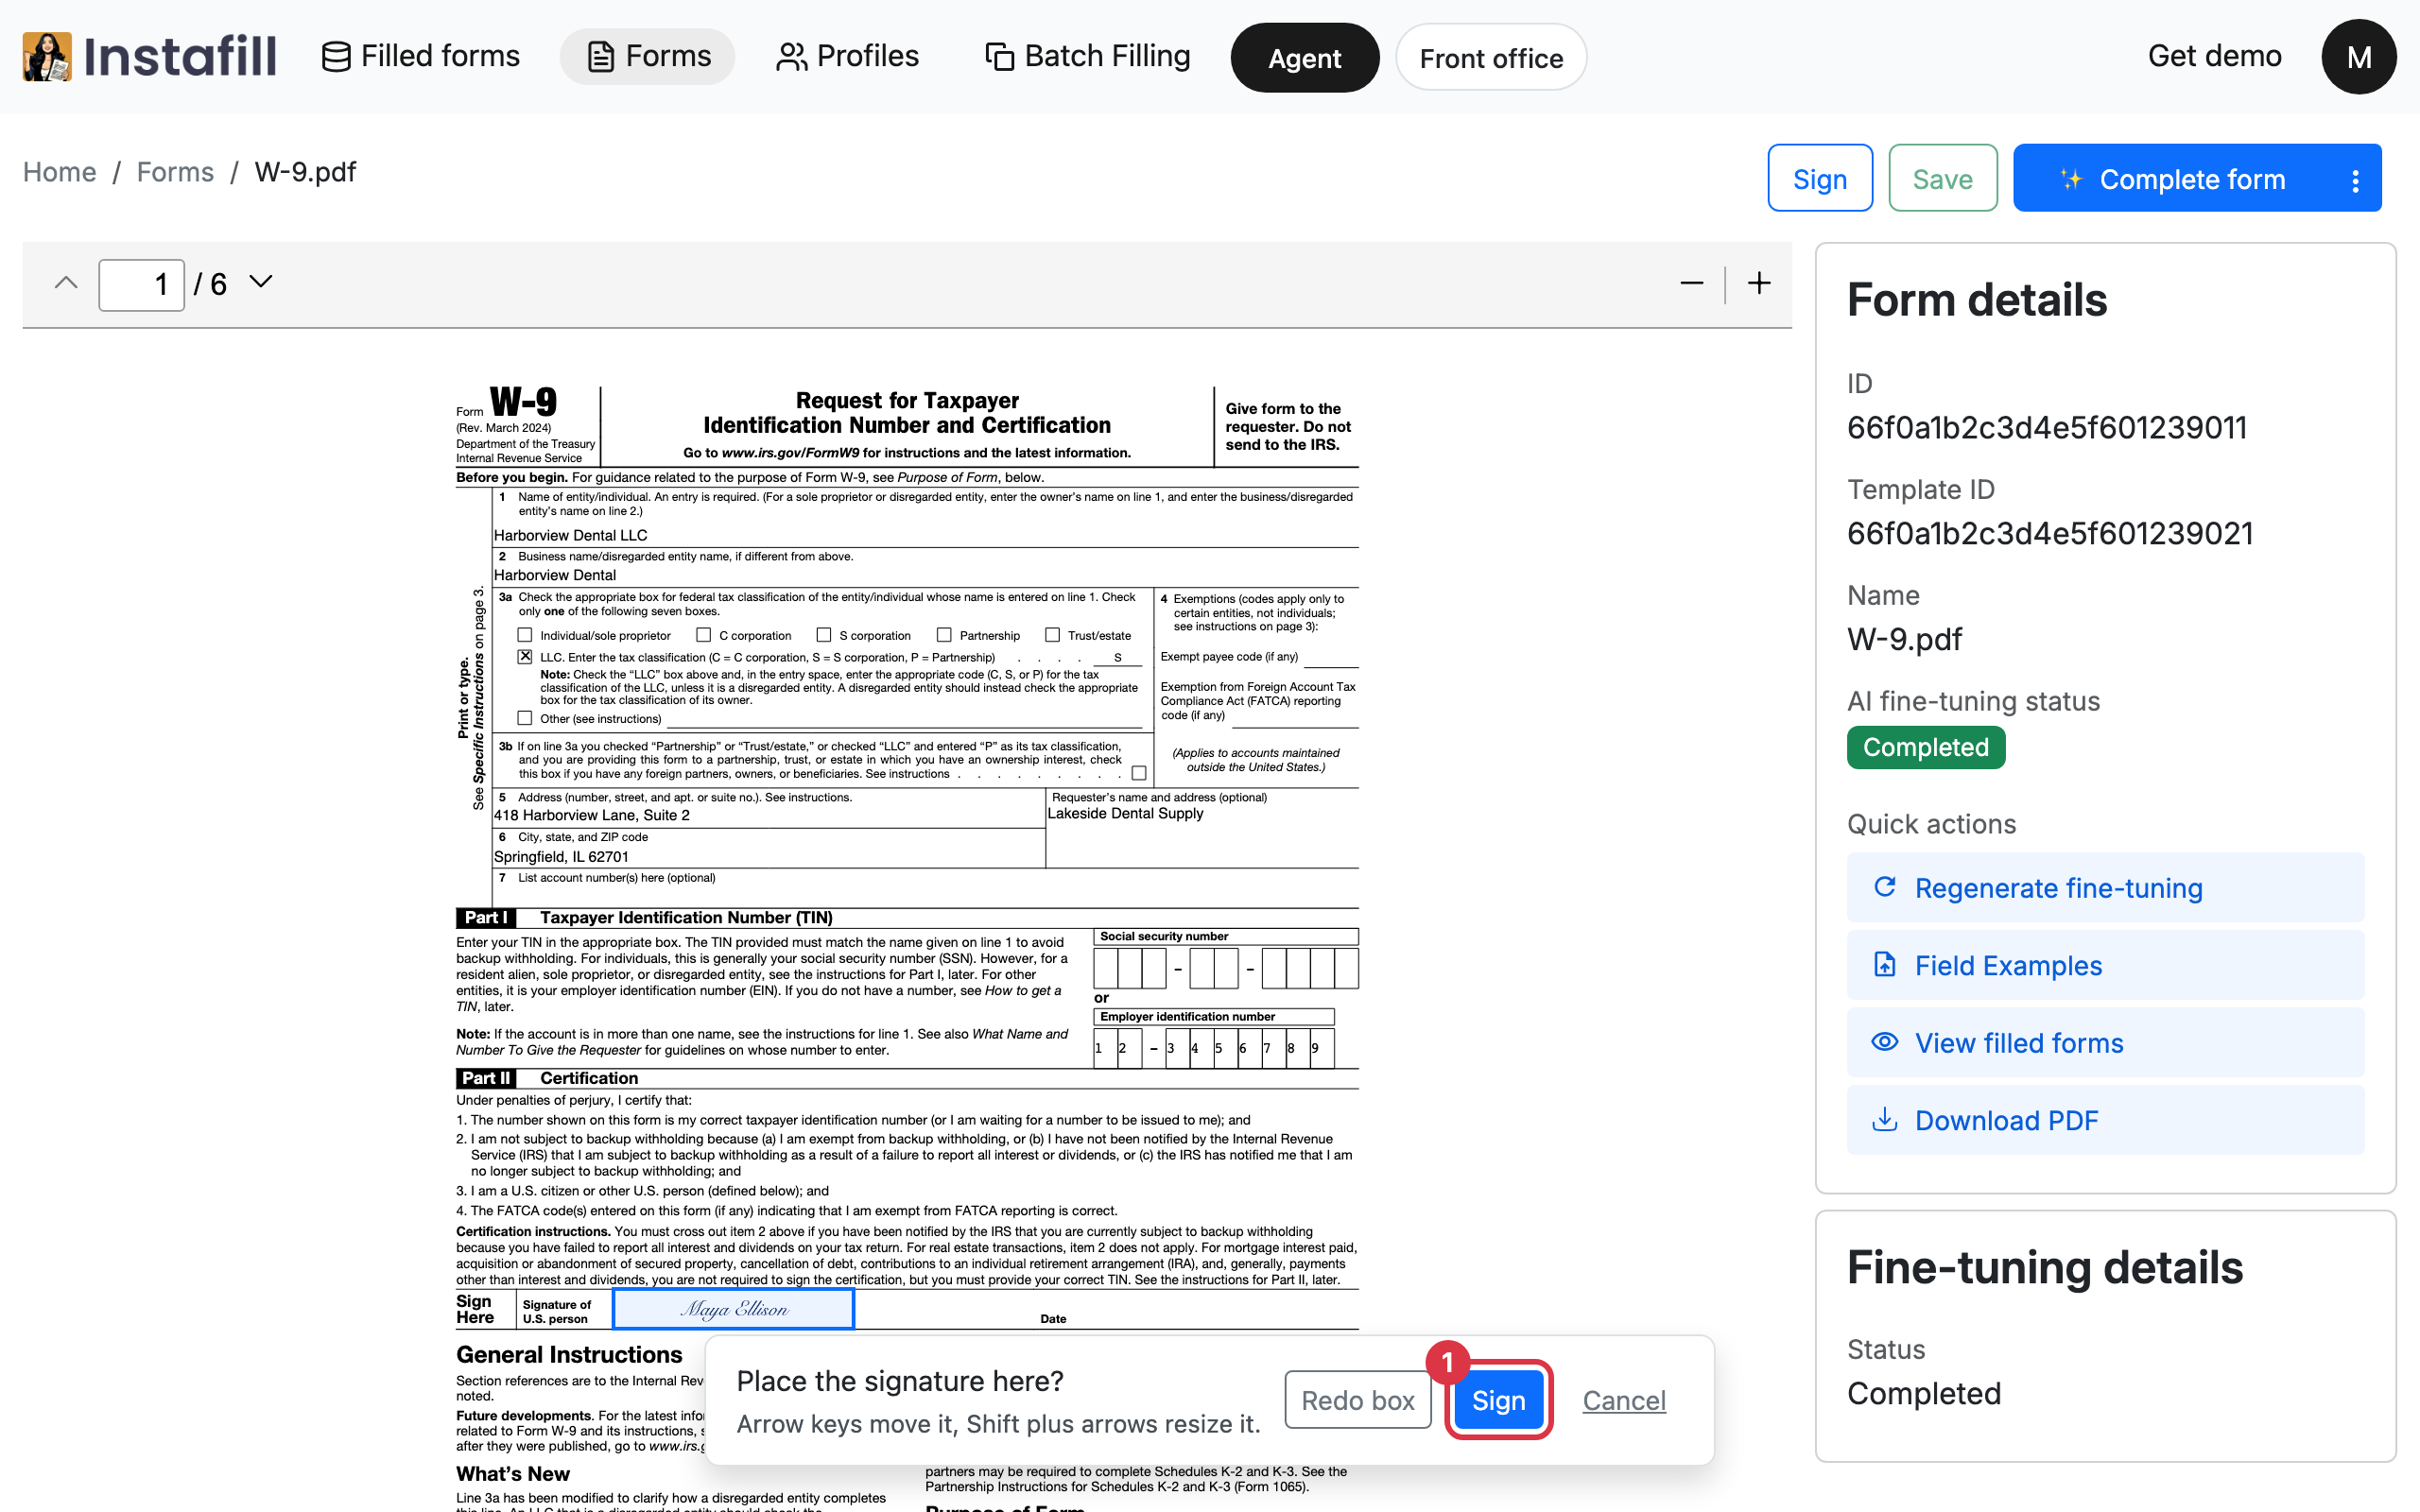The image size is (2420, 1512).
Task: Open the Get demo link
Action: pos(2214,56)
